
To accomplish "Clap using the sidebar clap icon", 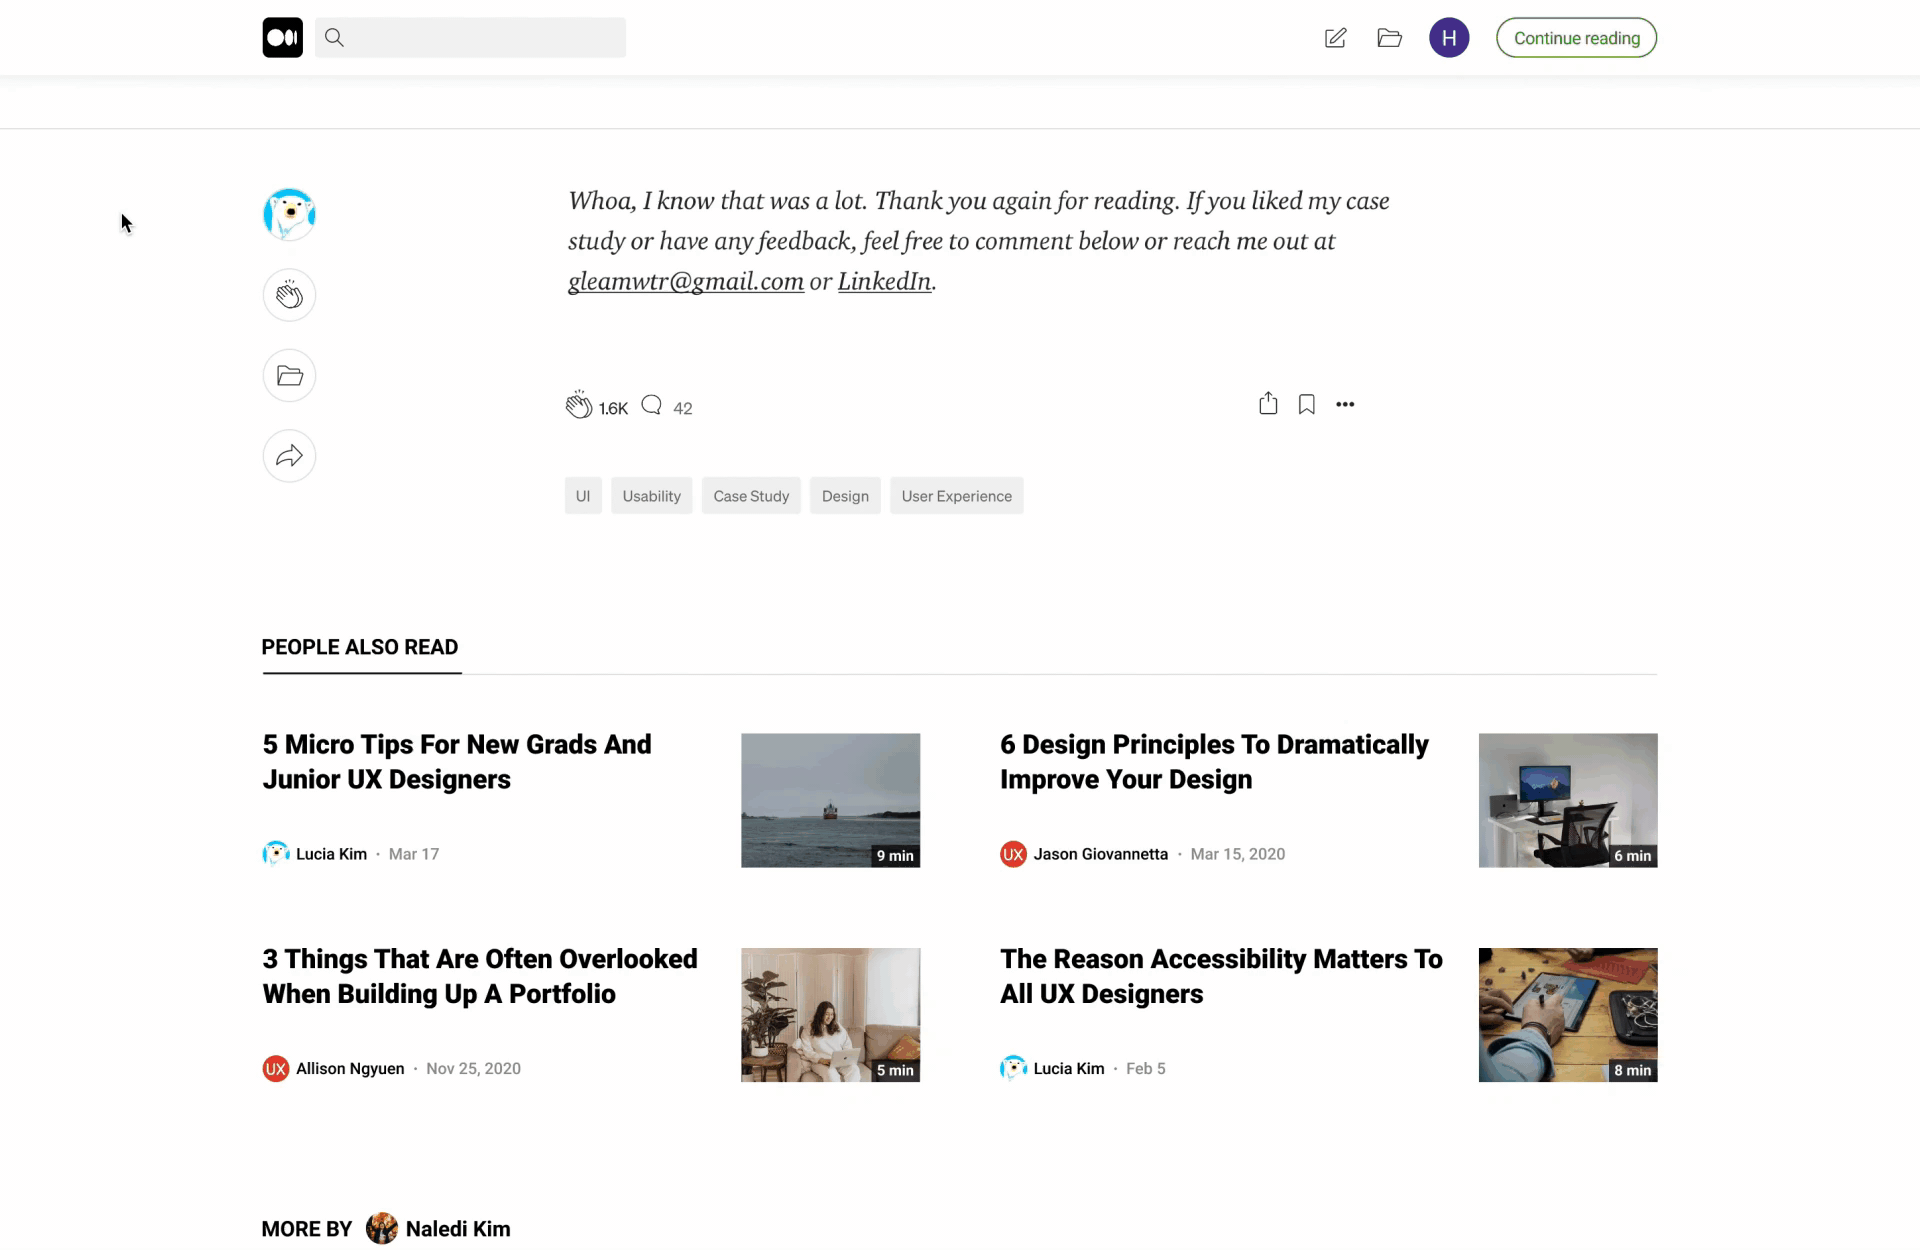I will tap(289, 295).
